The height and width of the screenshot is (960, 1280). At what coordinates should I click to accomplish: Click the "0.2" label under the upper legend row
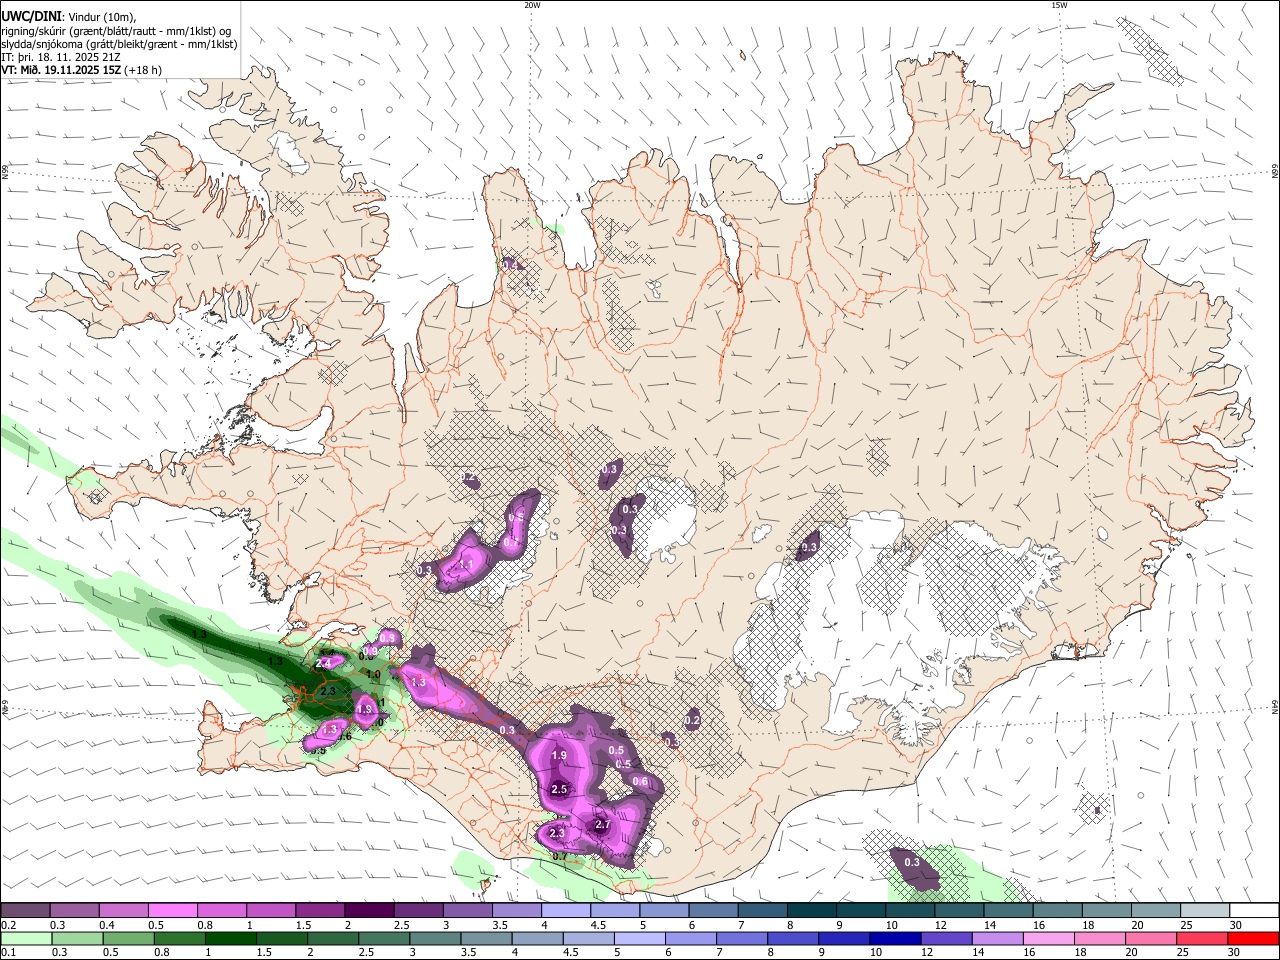pos(8,925)
